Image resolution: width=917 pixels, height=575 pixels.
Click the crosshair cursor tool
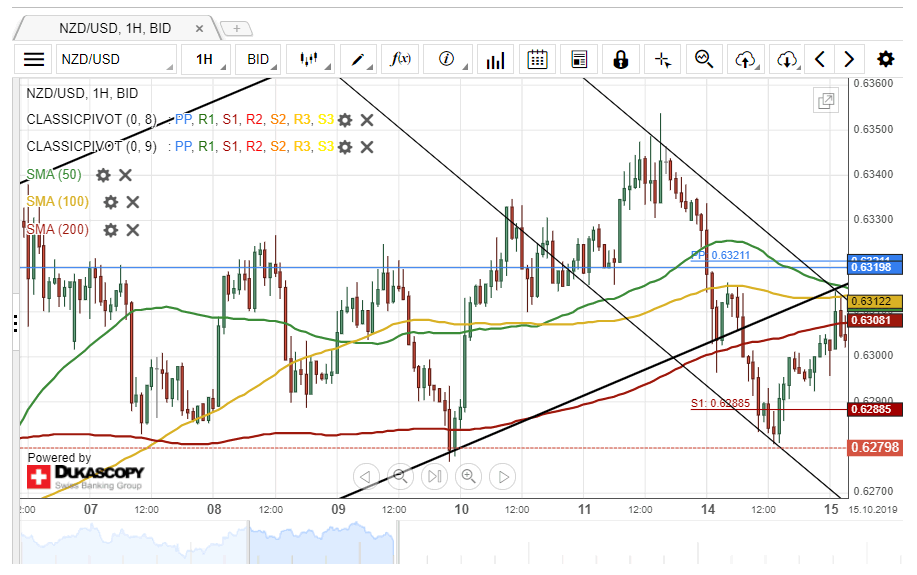[x=662, y=59]
